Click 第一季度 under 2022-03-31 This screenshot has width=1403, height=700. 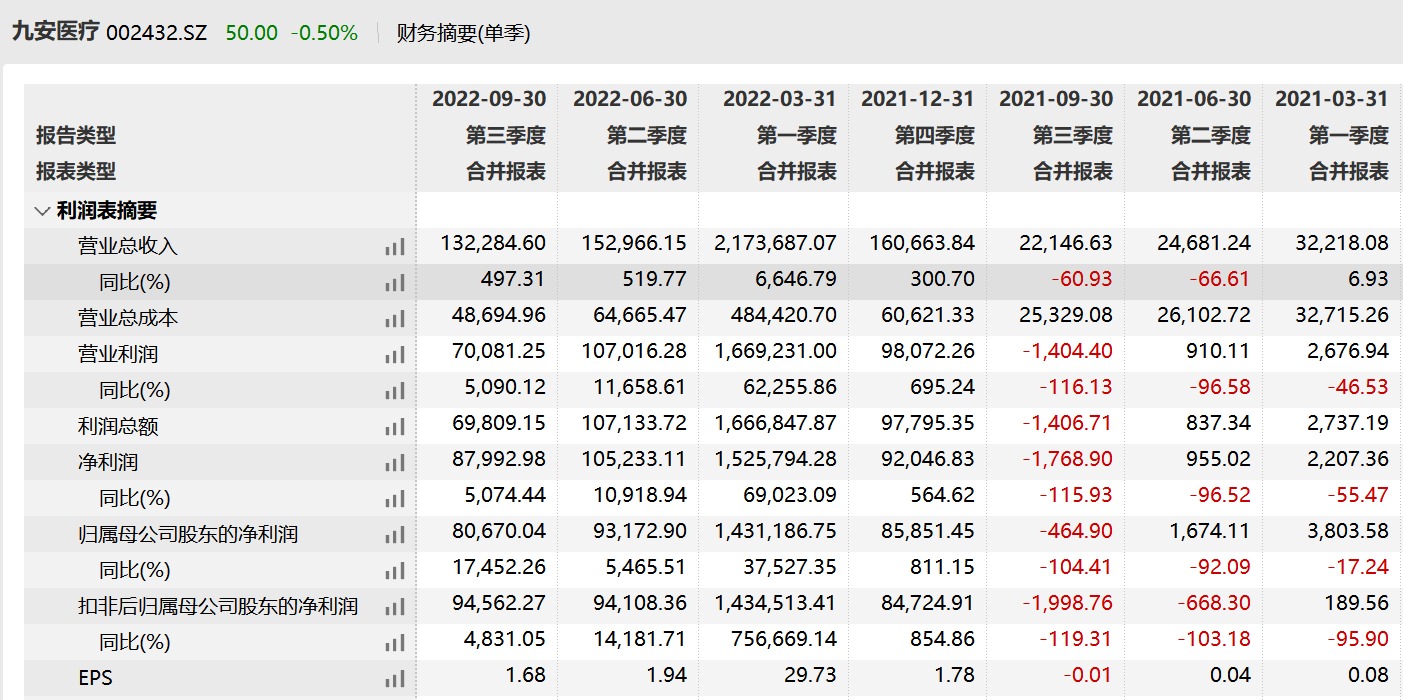(797, 135)
